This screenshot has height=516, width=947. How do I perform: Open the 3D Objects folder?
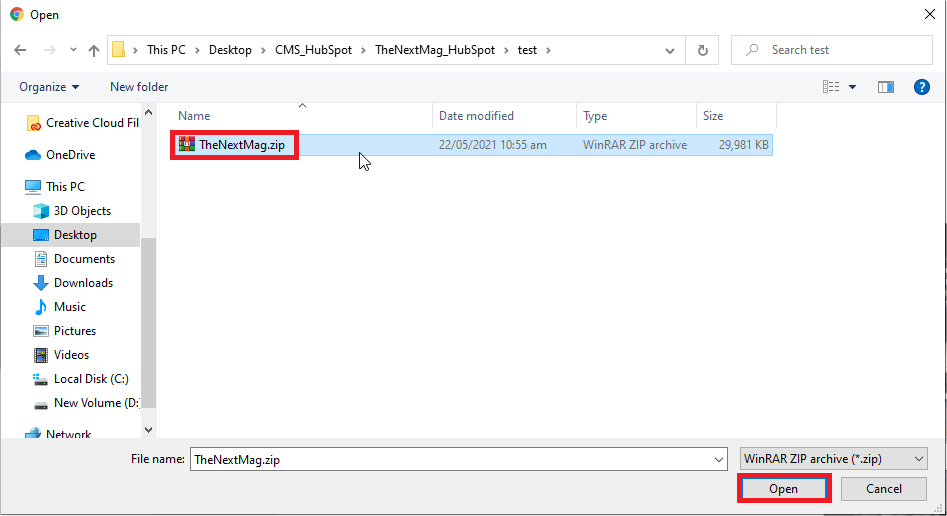[x=82, y=211]
